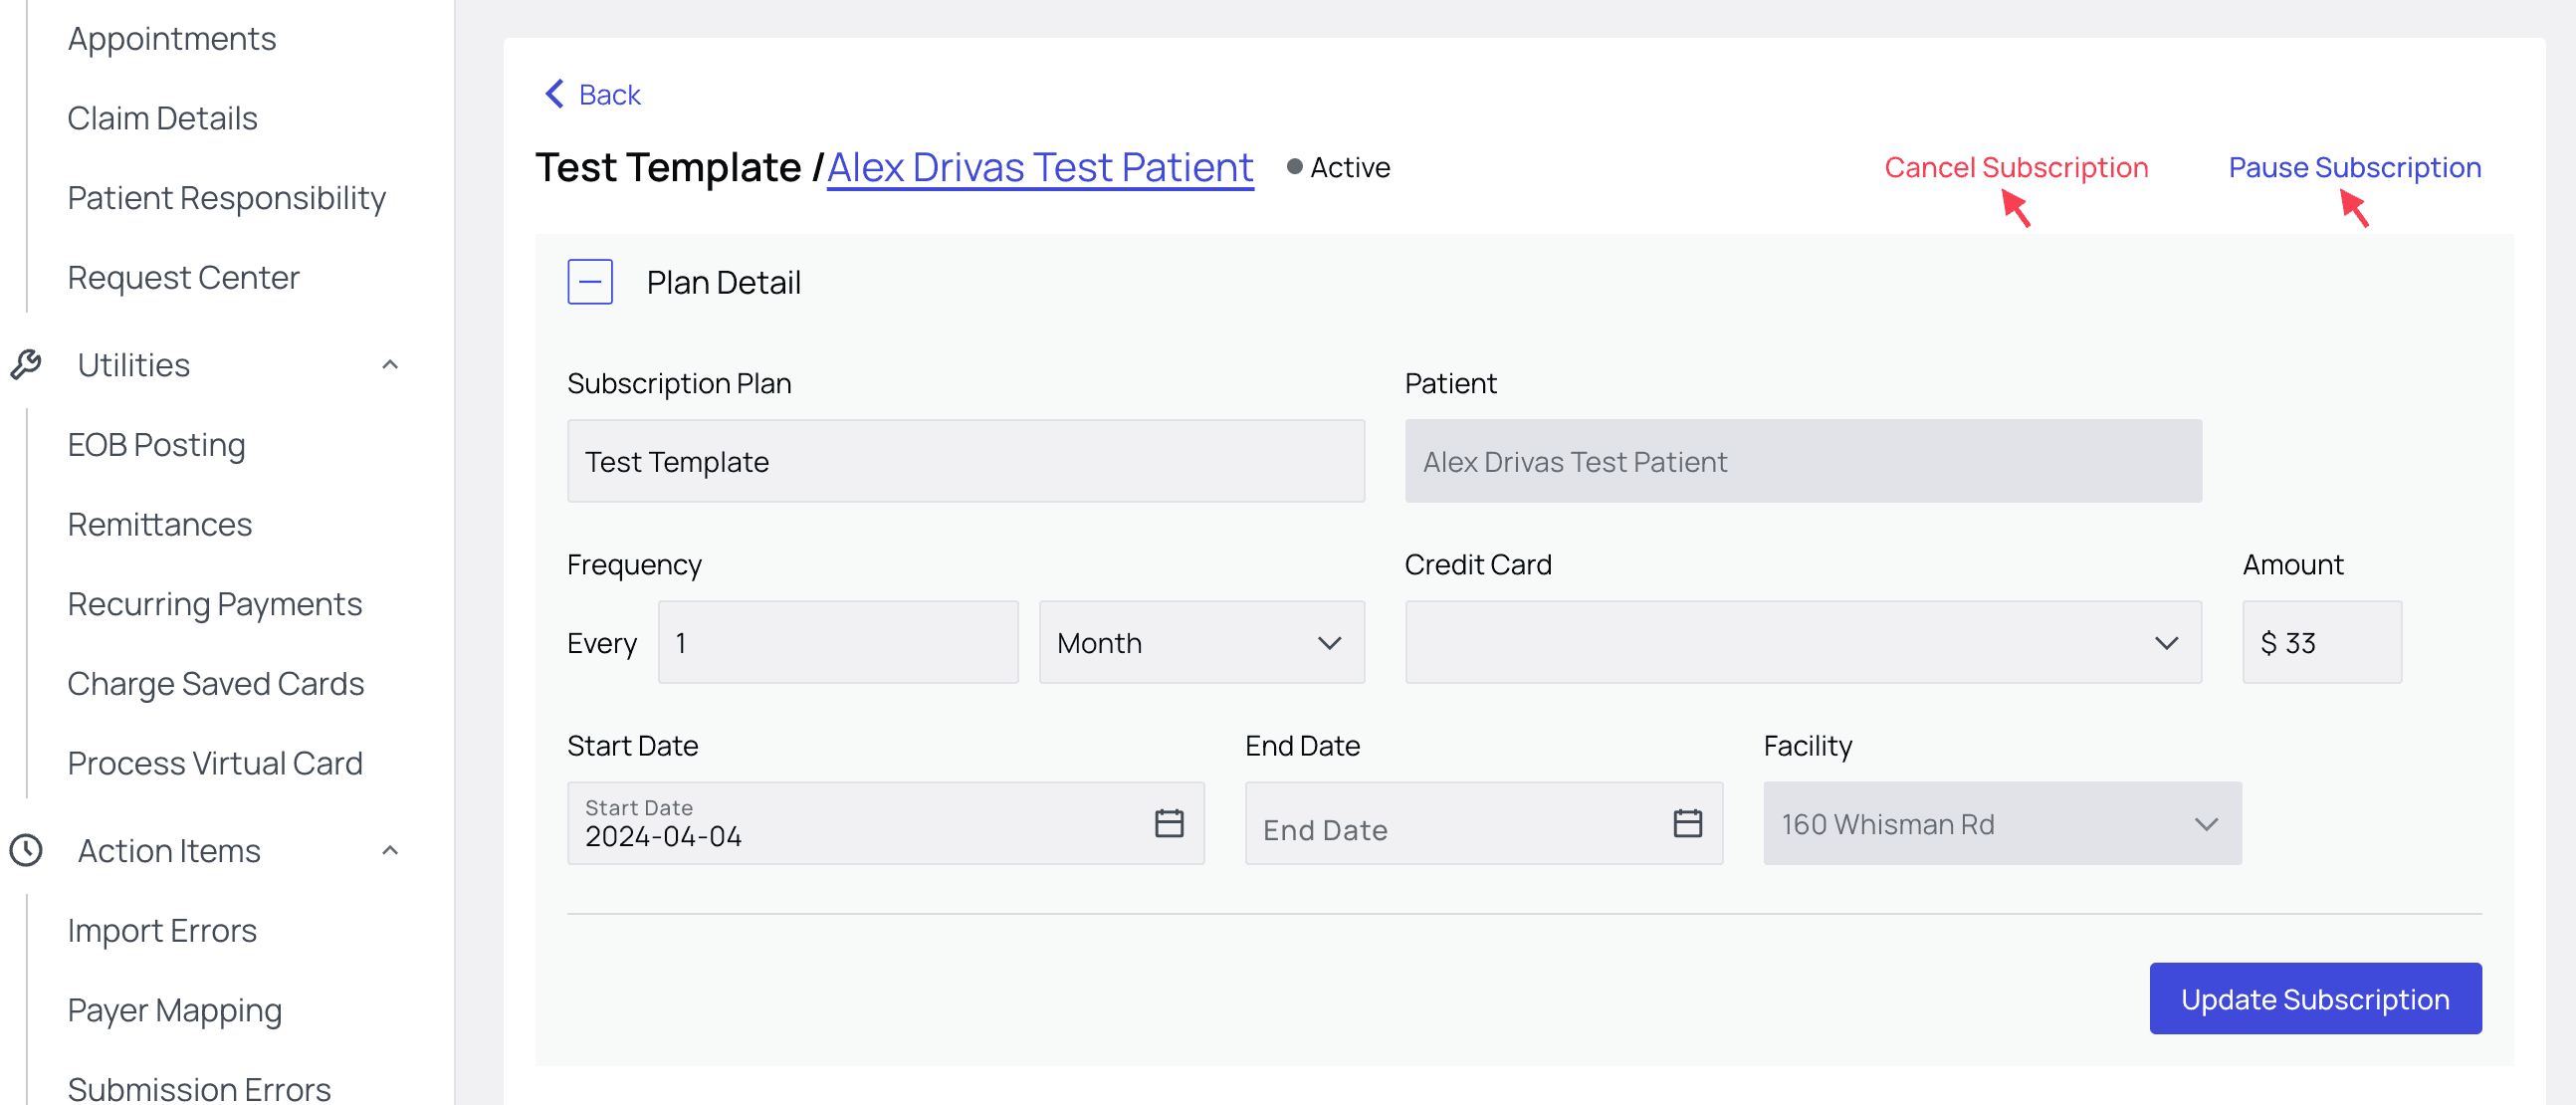This screenshot has height=1105, width=2576.
Task: Click the Utilities wrench icon
Action: click(26, 365)
